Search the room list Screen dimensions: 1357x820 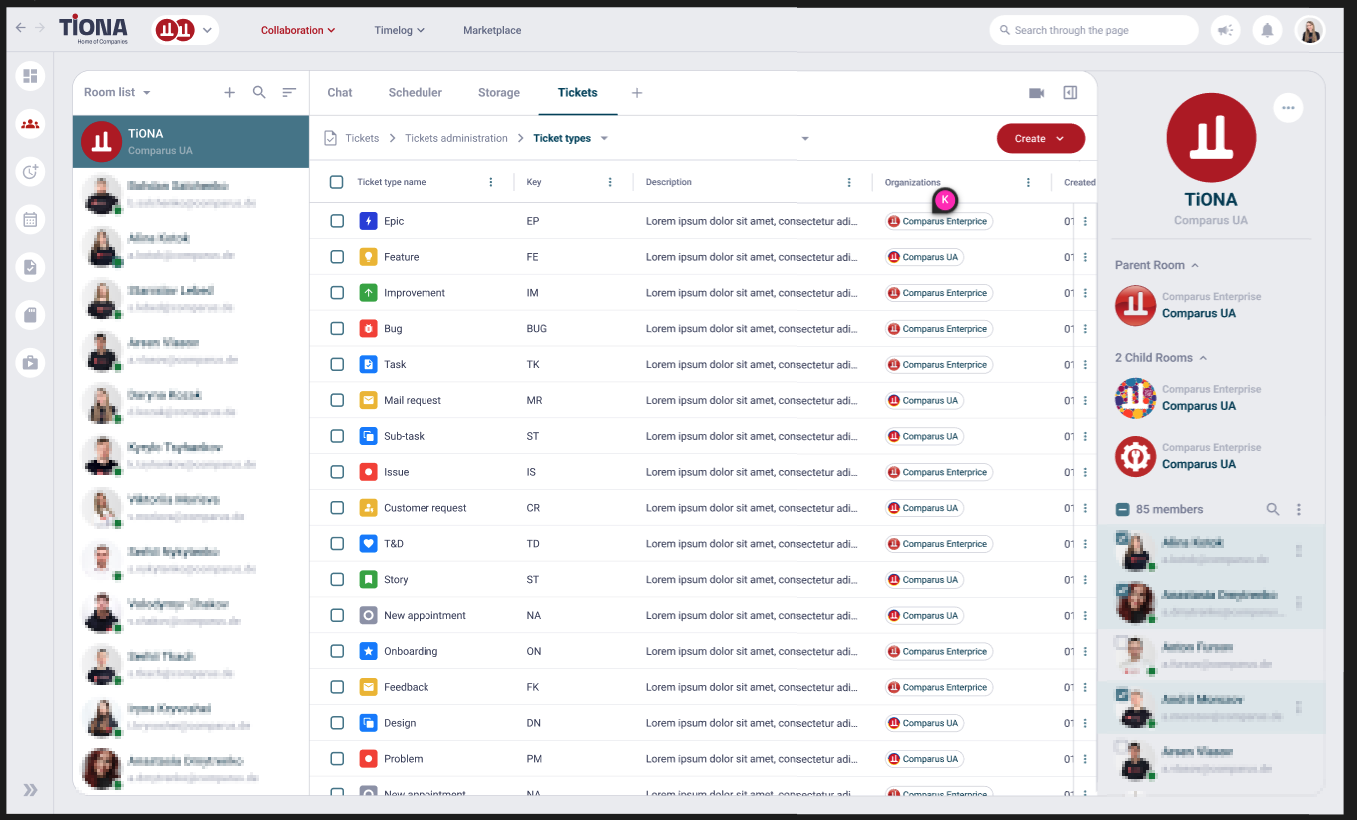point(259,92)
